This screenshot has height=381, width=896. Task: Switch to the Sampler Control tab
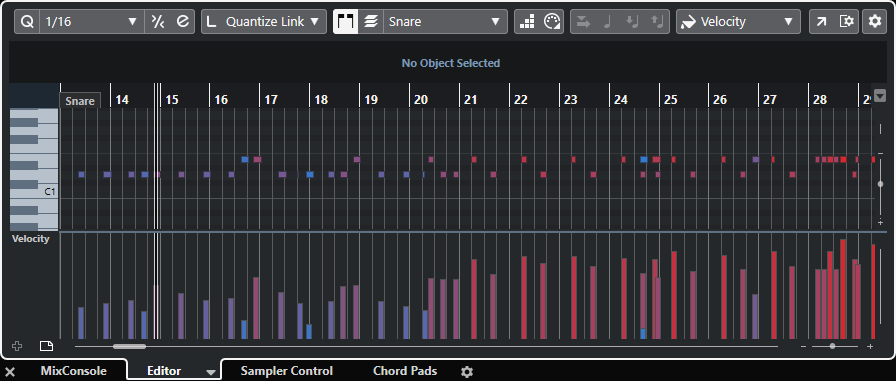tap(287, 371)
